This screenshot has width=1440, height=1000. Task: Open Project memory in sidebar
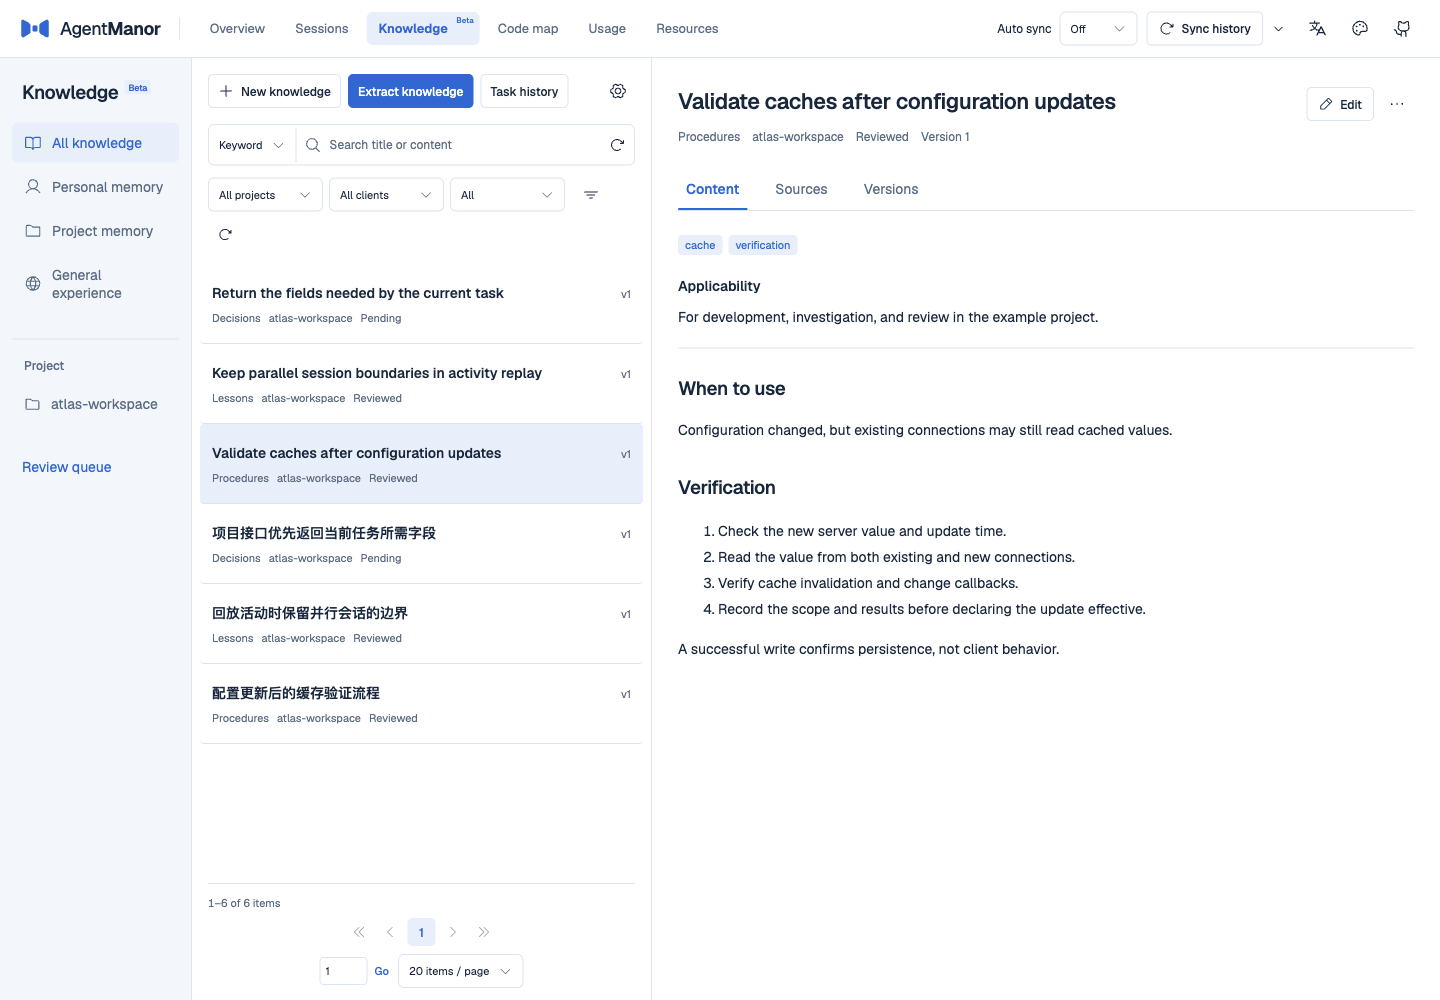(95, 231)
